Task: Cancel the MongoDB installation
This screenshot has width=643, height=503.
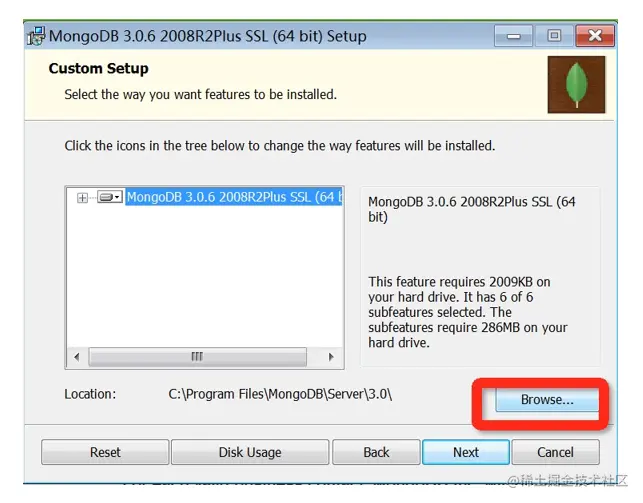Action: pos(555,452)
